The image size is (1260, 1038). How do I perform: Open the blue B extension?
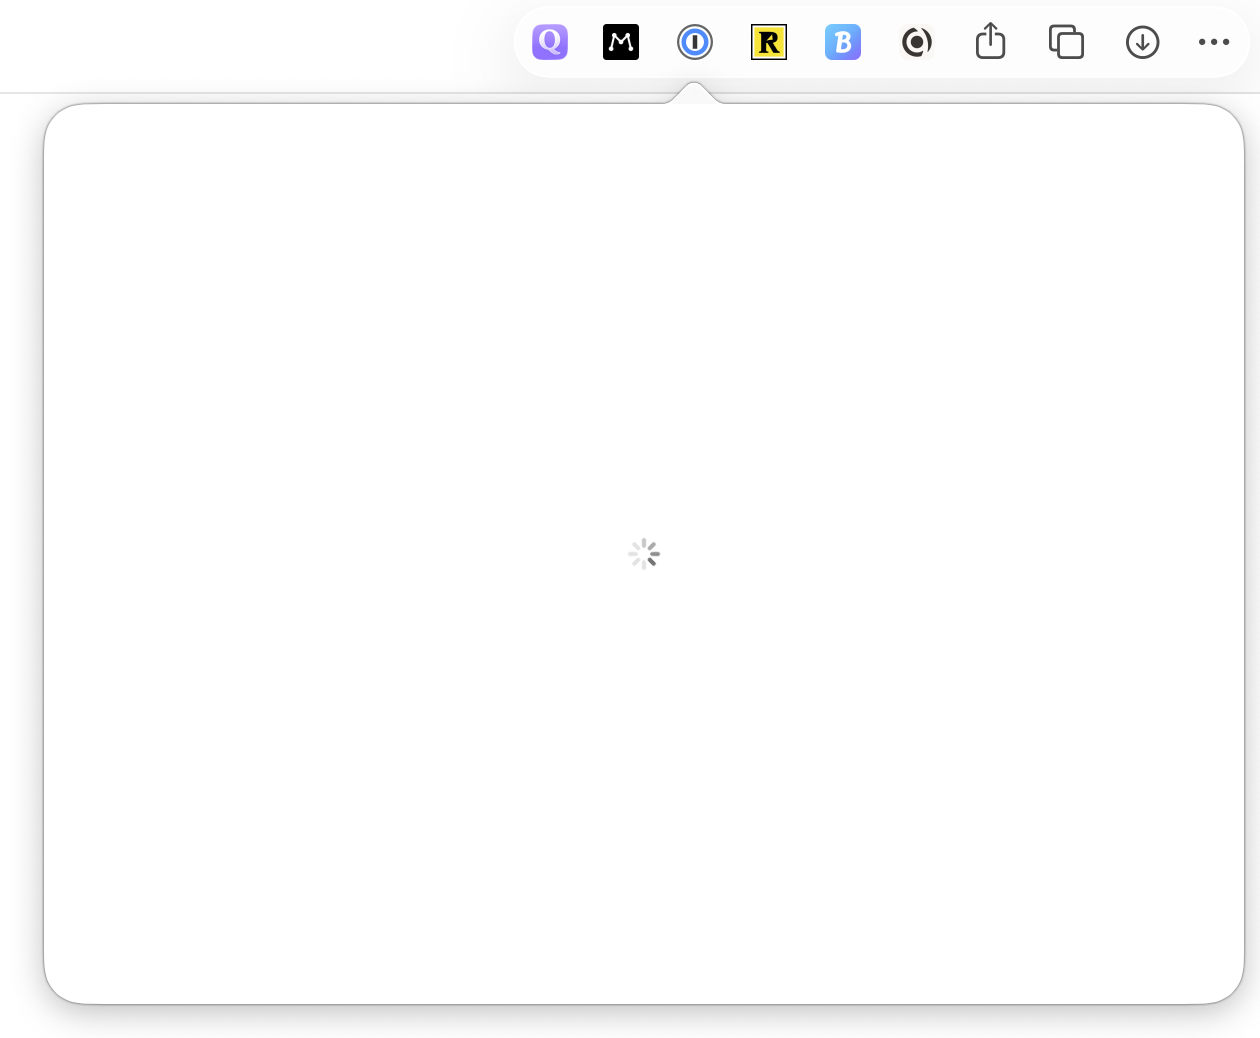pyautogui.click(x=842, y=42)
